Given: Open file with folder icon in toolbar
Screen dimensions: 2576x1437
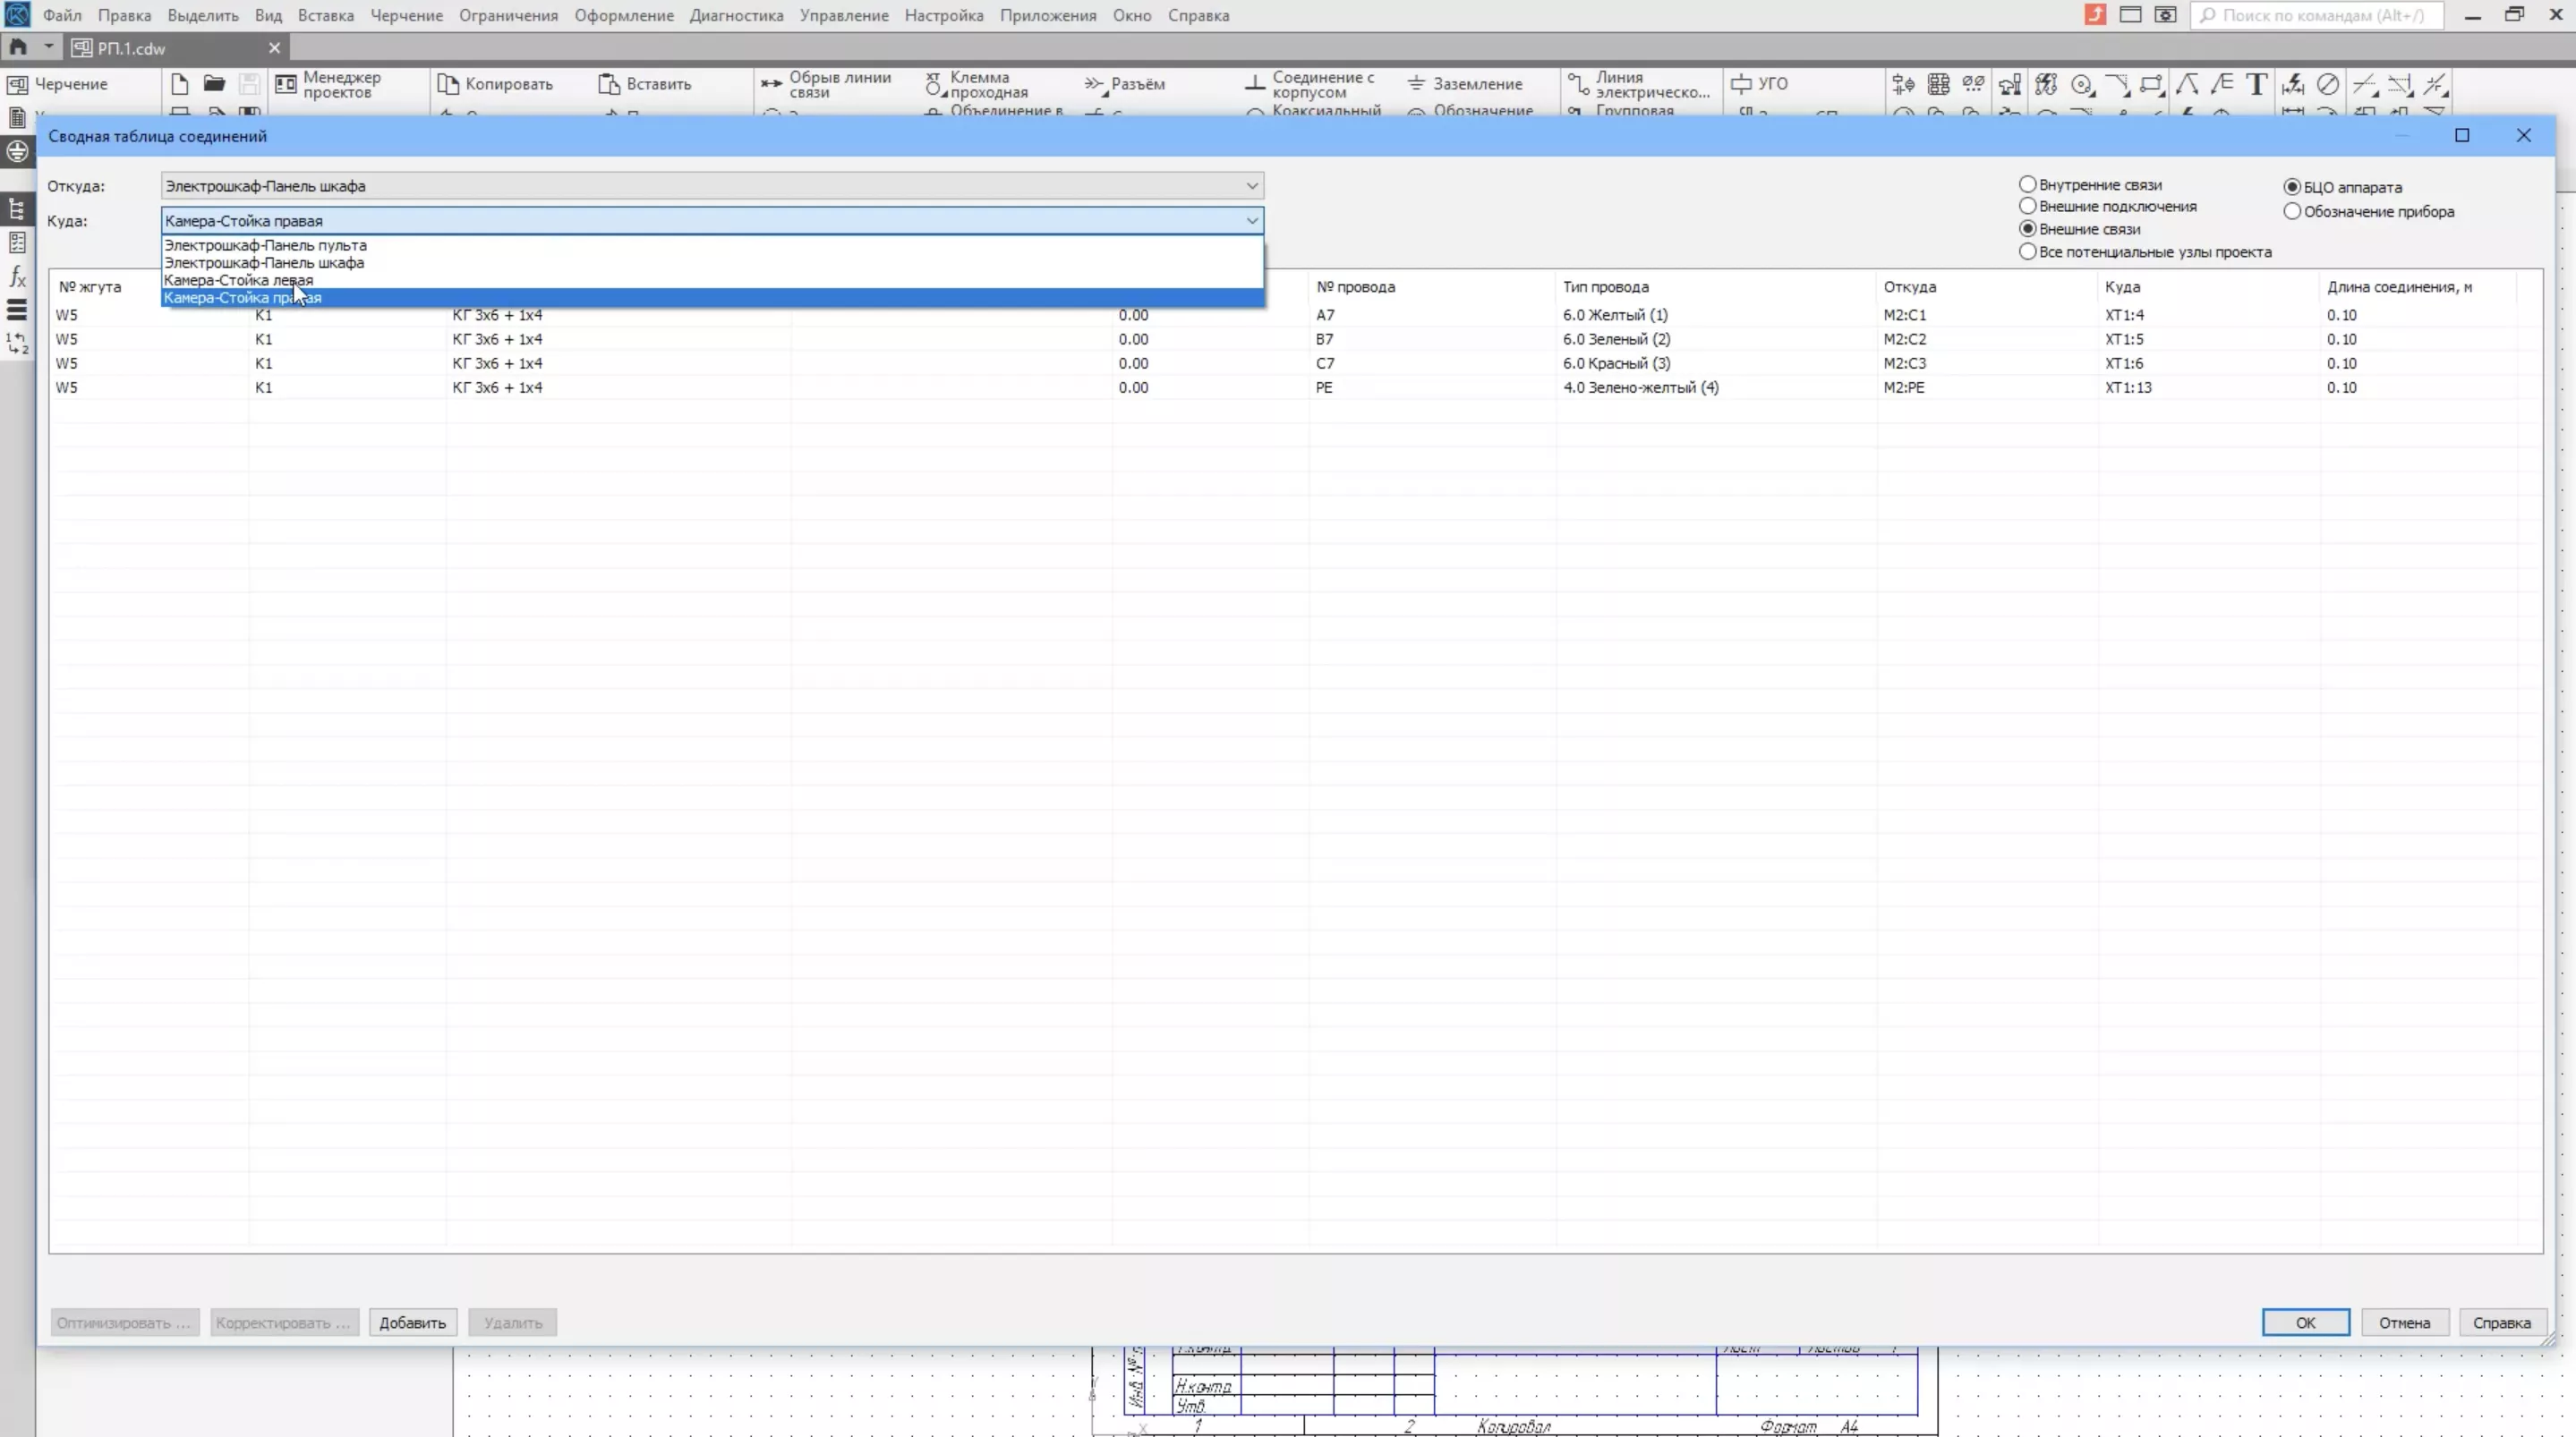Looking at the screenshot, I should (214, 84).
